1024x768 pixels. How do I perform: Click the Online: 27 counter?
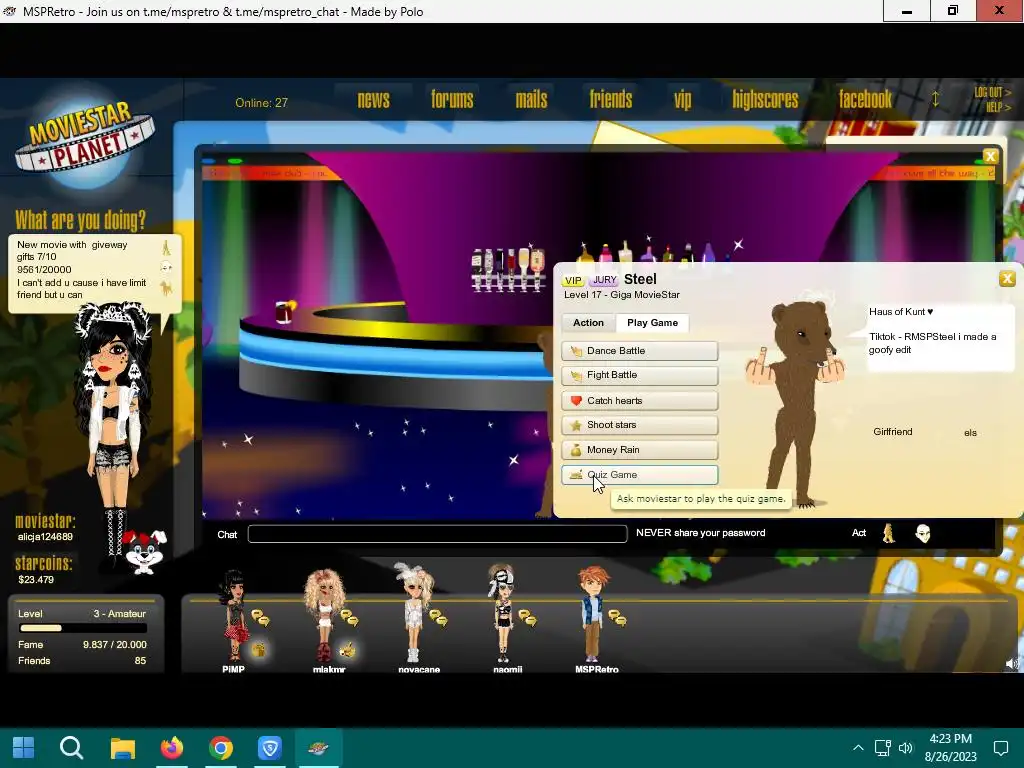tap(261, 103)
